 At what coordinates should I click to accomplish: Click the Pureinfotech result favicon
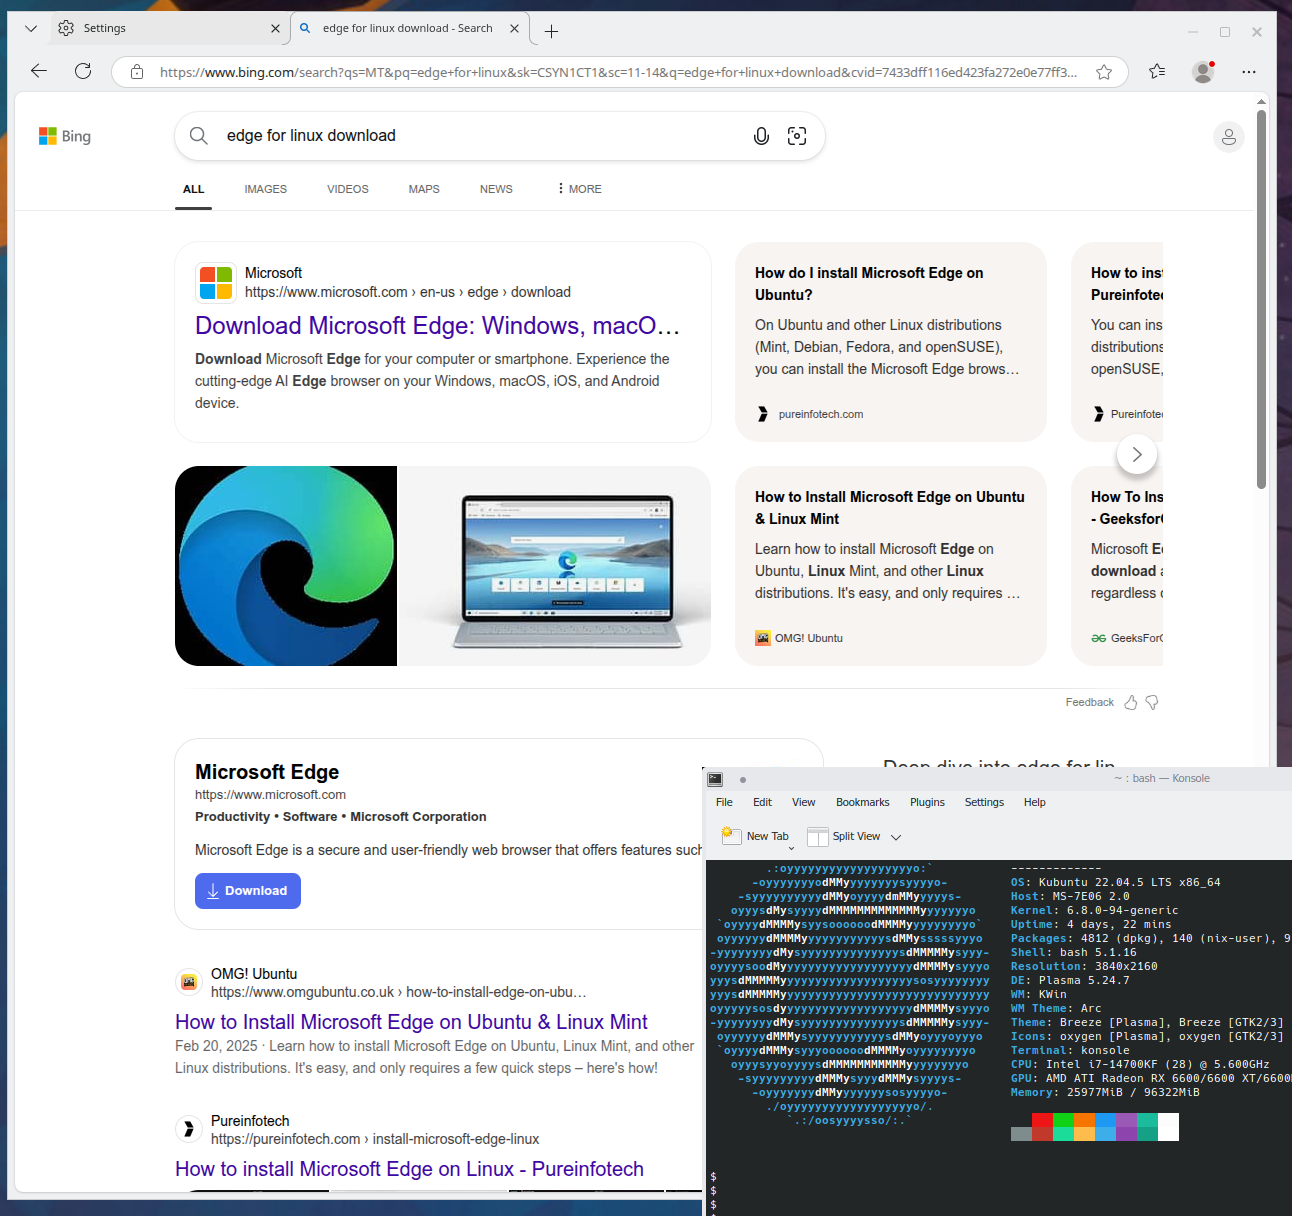[x=188, y=1129]
